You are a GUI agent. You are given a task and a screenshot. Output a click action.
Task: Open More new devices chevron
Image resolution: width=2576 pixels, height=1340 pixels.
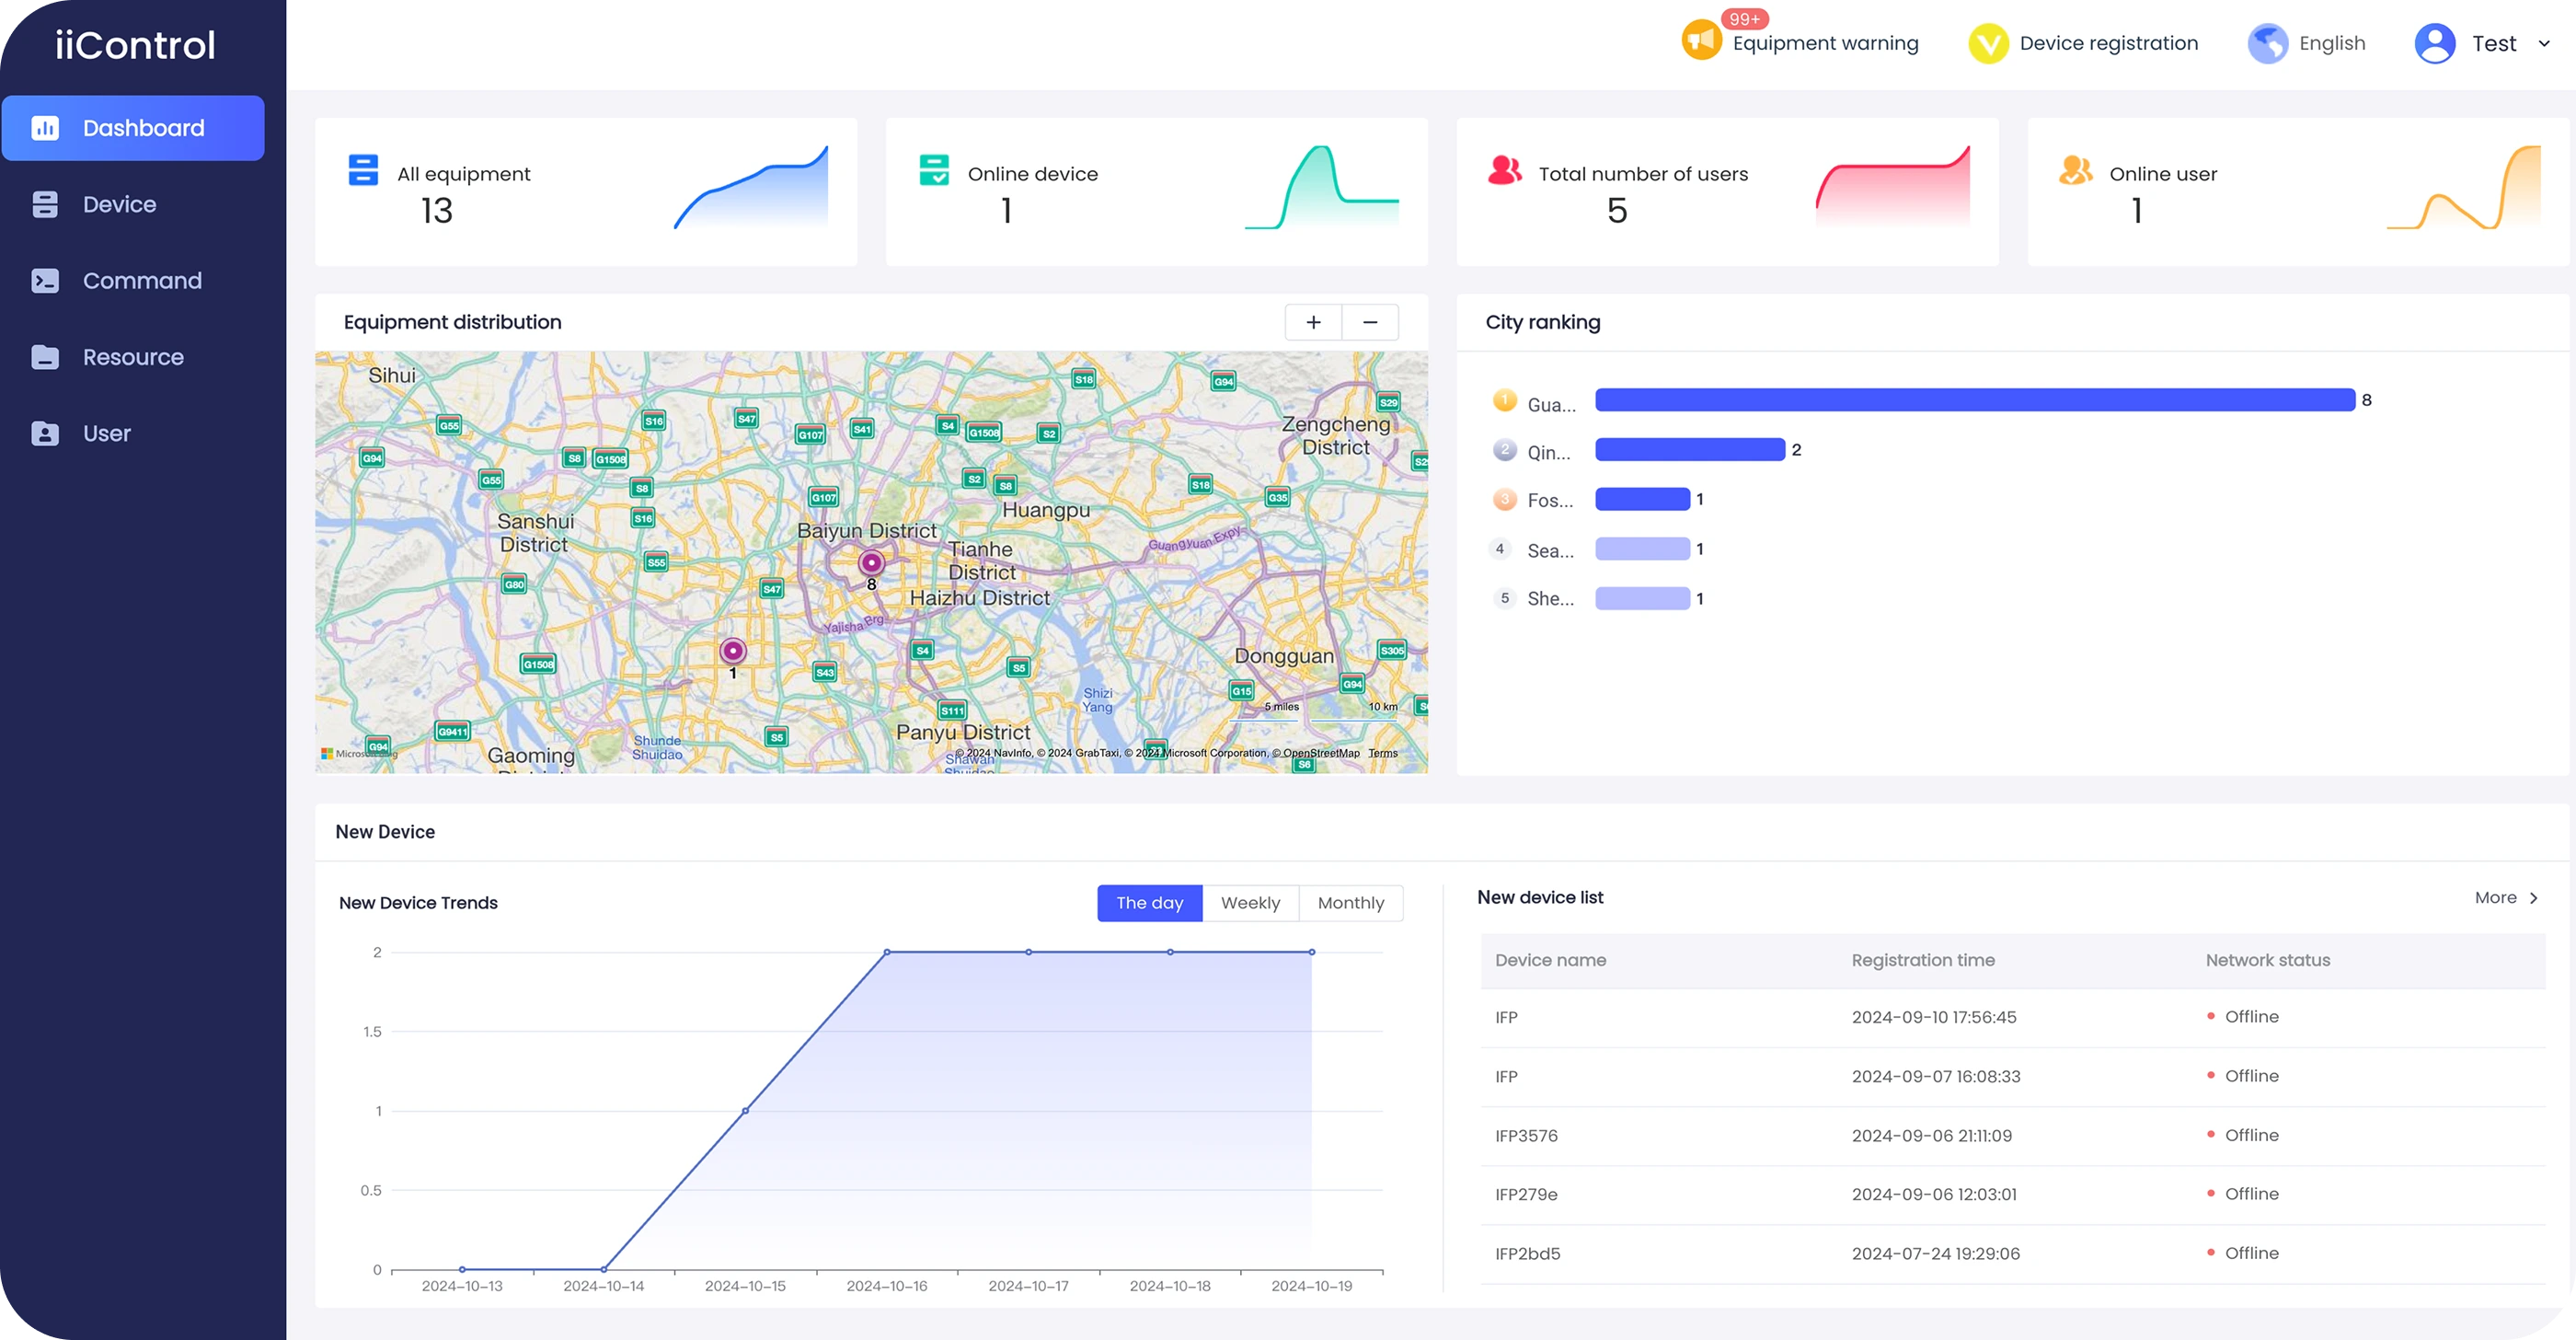pos(2533,898)
